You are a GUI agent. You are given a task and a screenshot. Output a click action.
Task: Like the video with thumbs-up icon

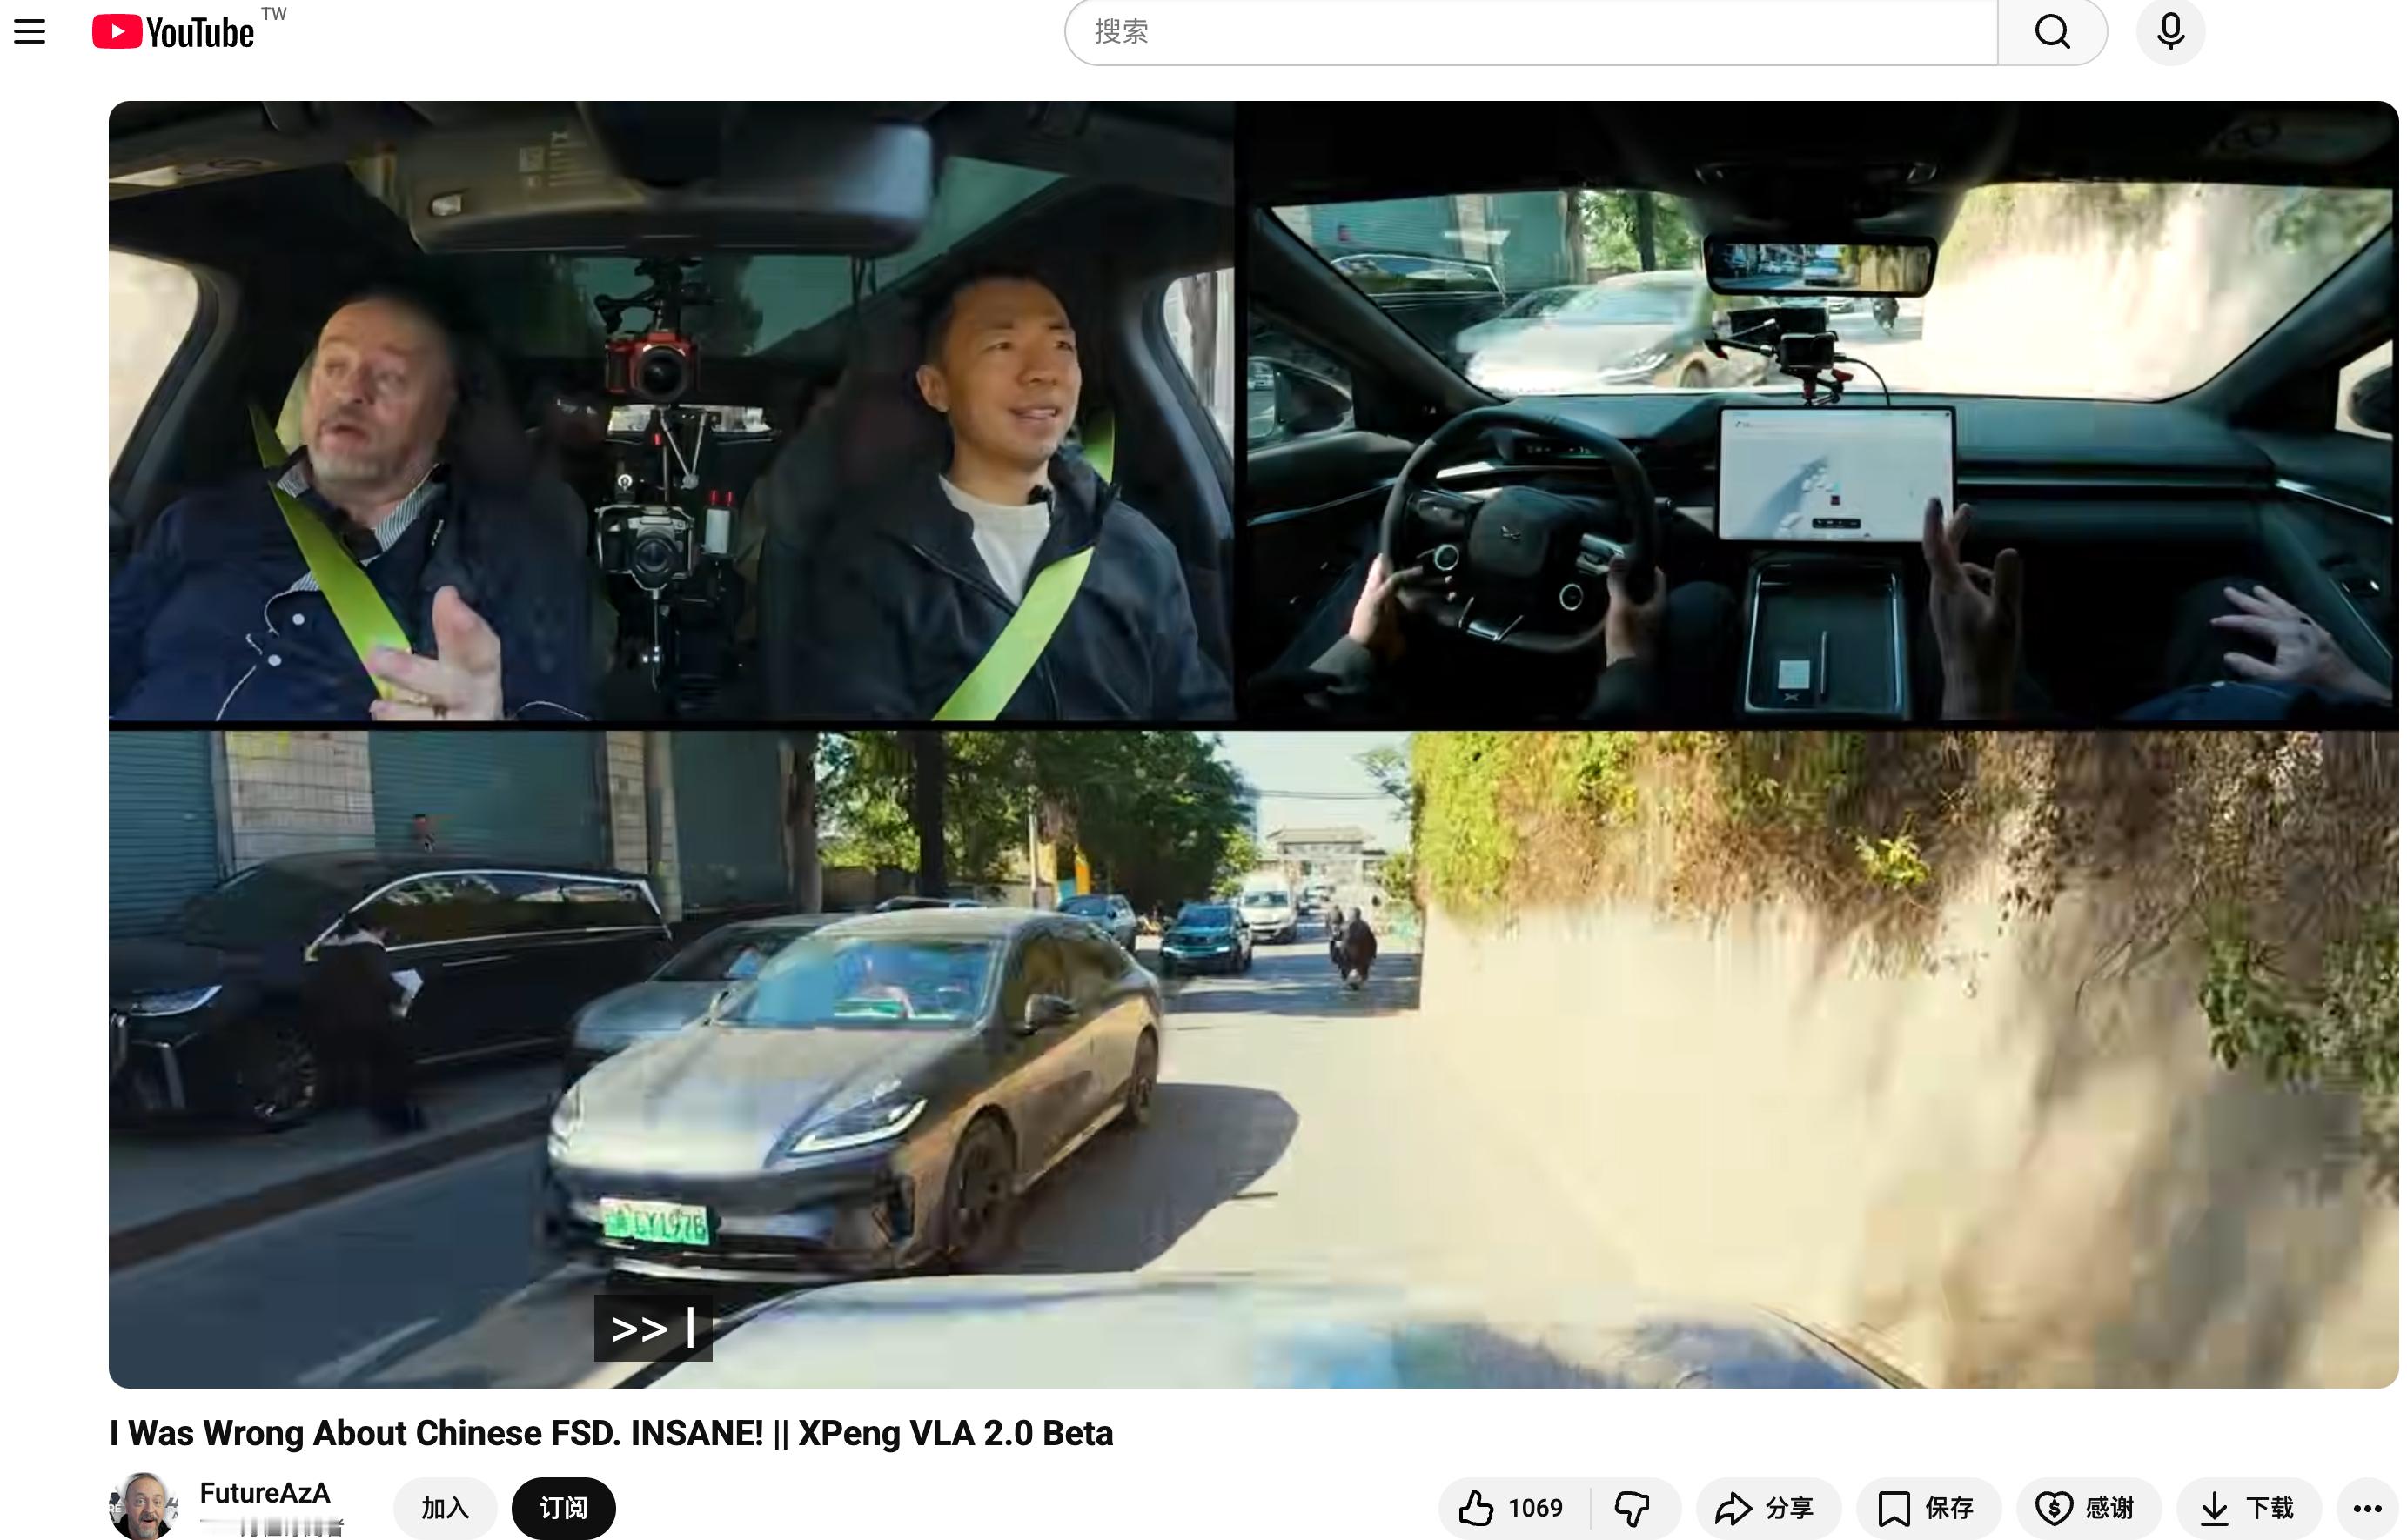pos(1476,1507)
